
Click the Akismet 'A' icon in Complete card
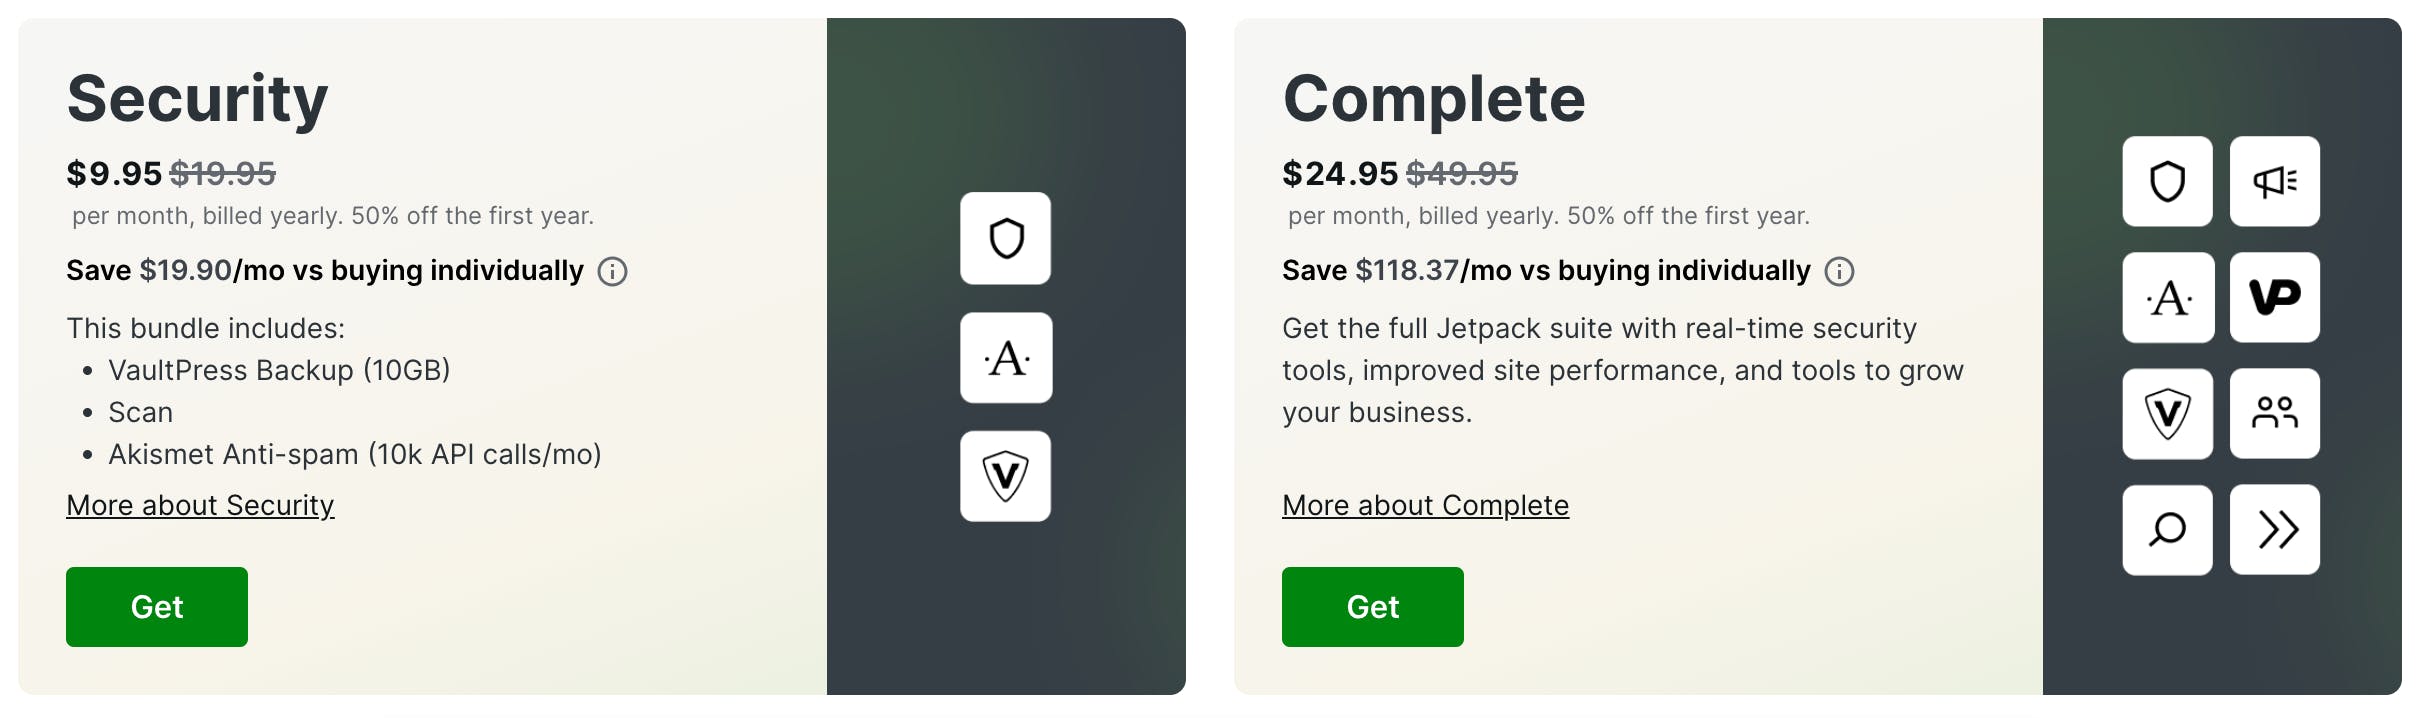(x=2167, y=298)
